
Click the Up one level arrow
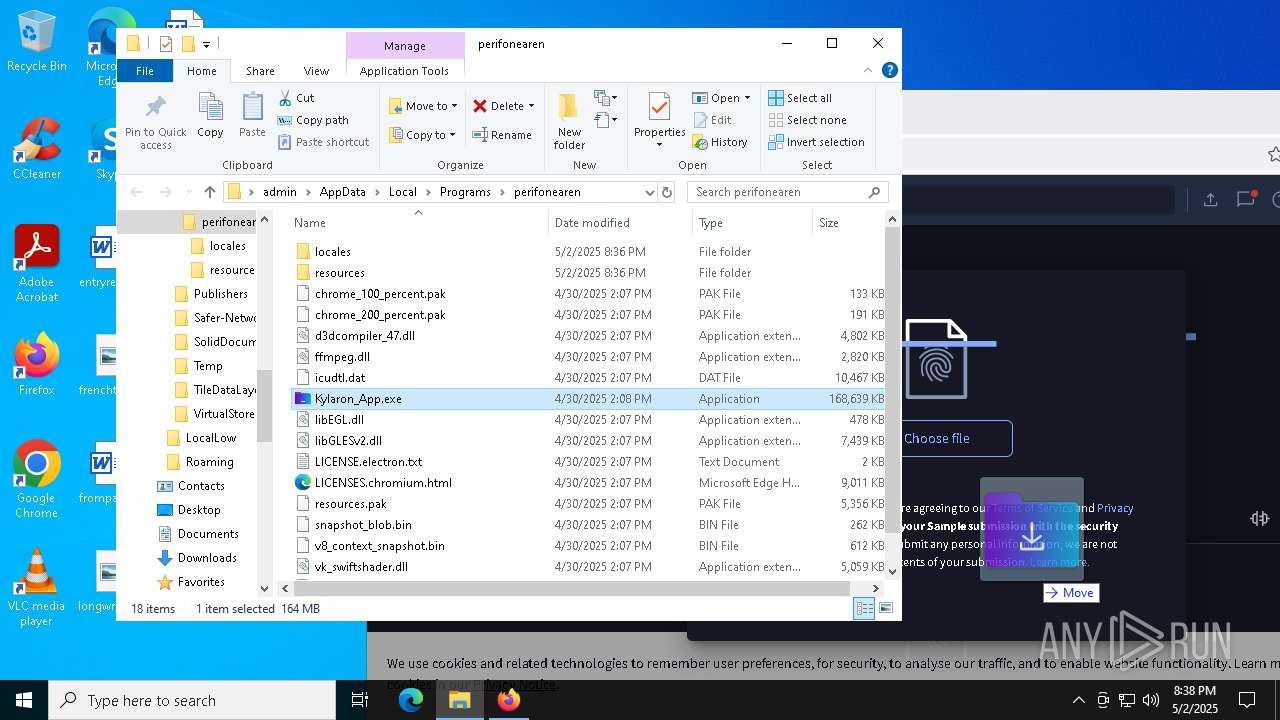(x=209, y=192)
